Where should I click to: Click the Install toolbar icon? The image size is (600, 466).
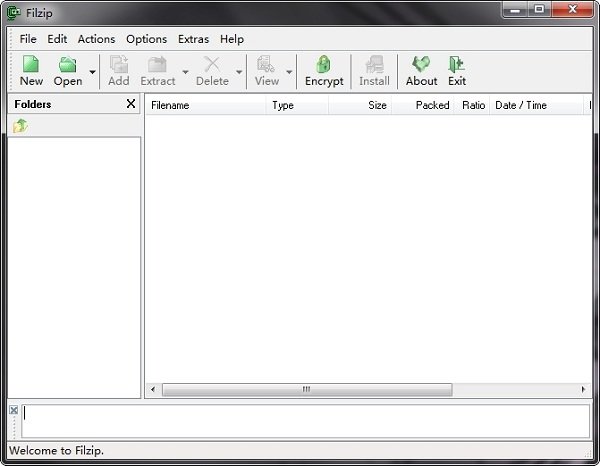coord(374,67)
